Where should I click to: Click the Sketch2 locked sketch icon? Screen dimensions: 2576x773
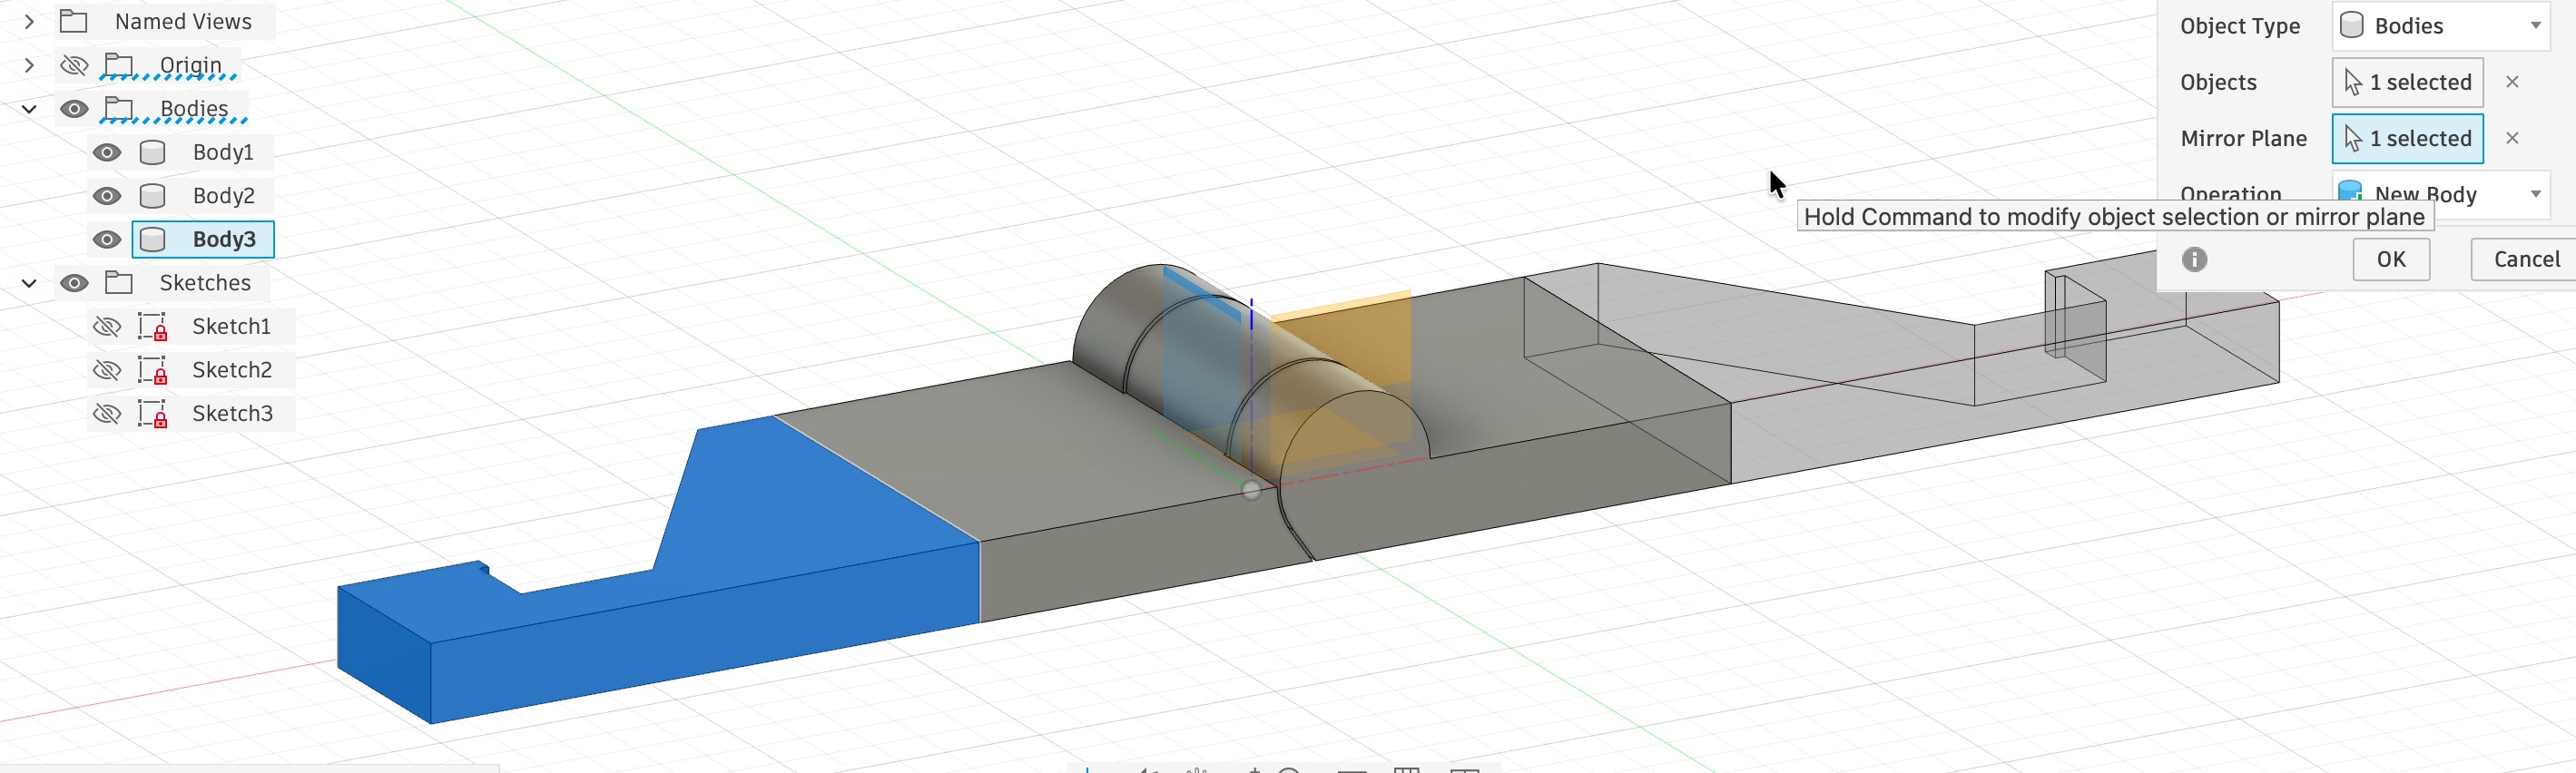pos(153,370)
